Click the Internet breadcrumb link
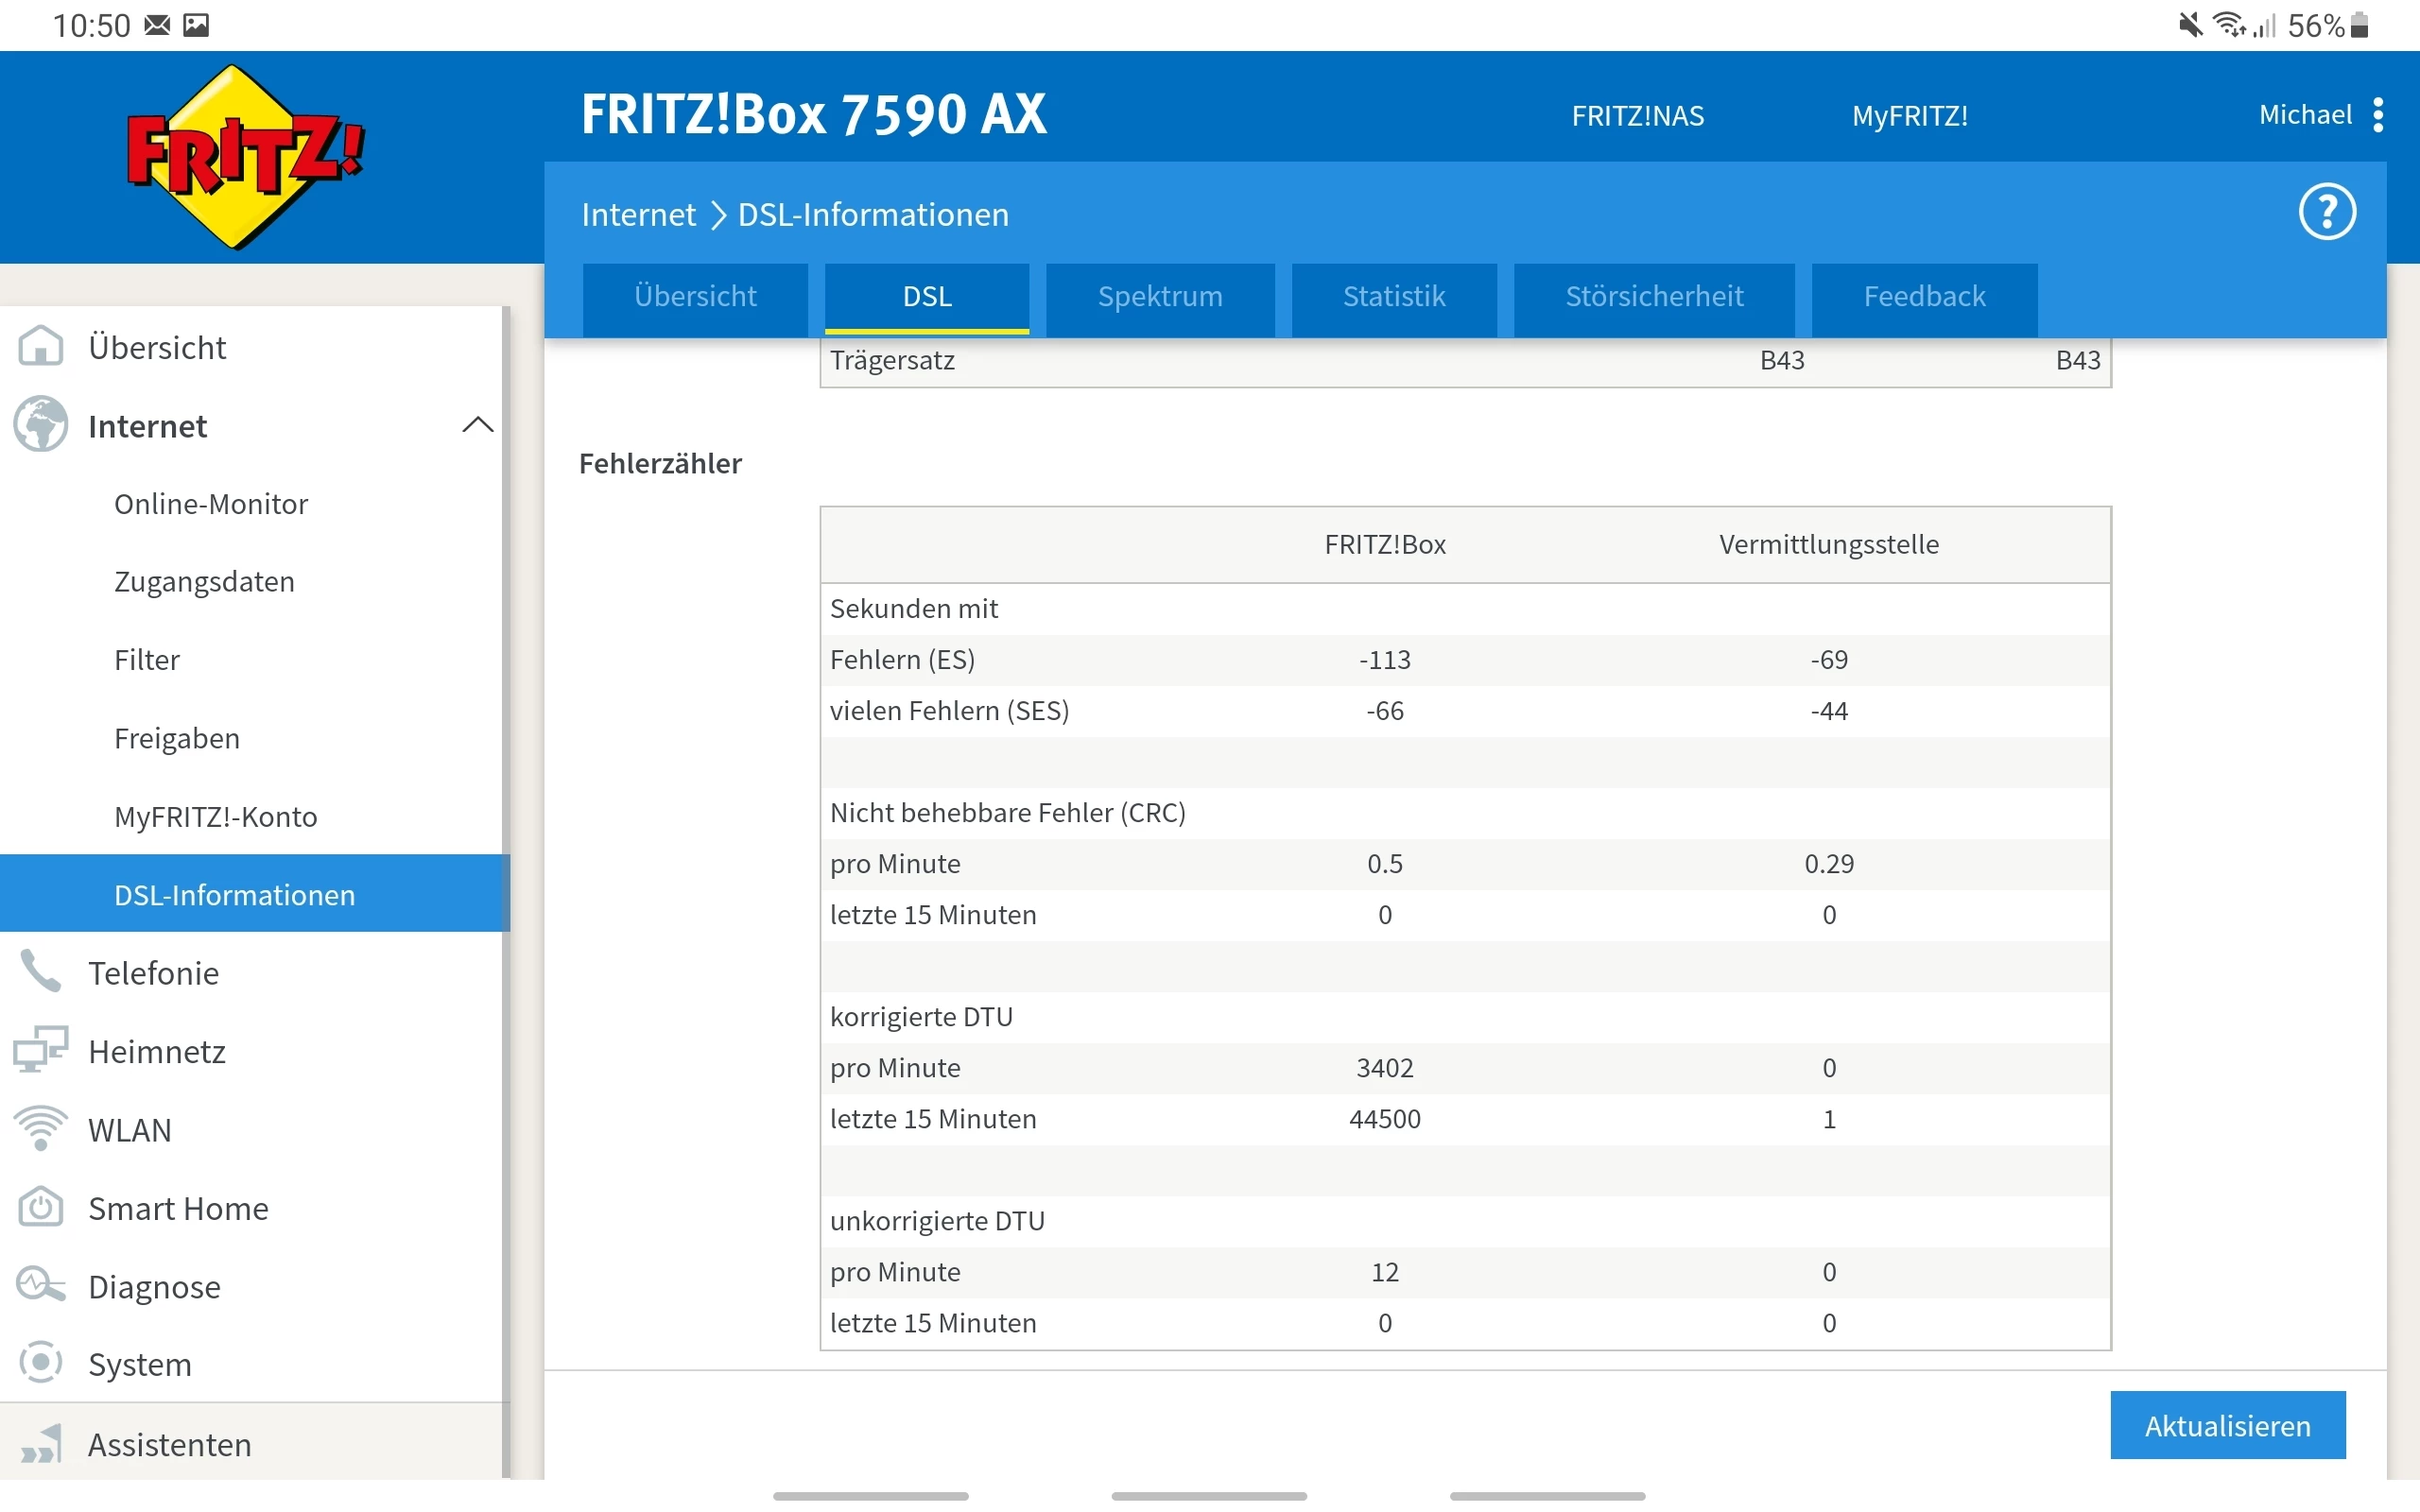 (638, 215)
